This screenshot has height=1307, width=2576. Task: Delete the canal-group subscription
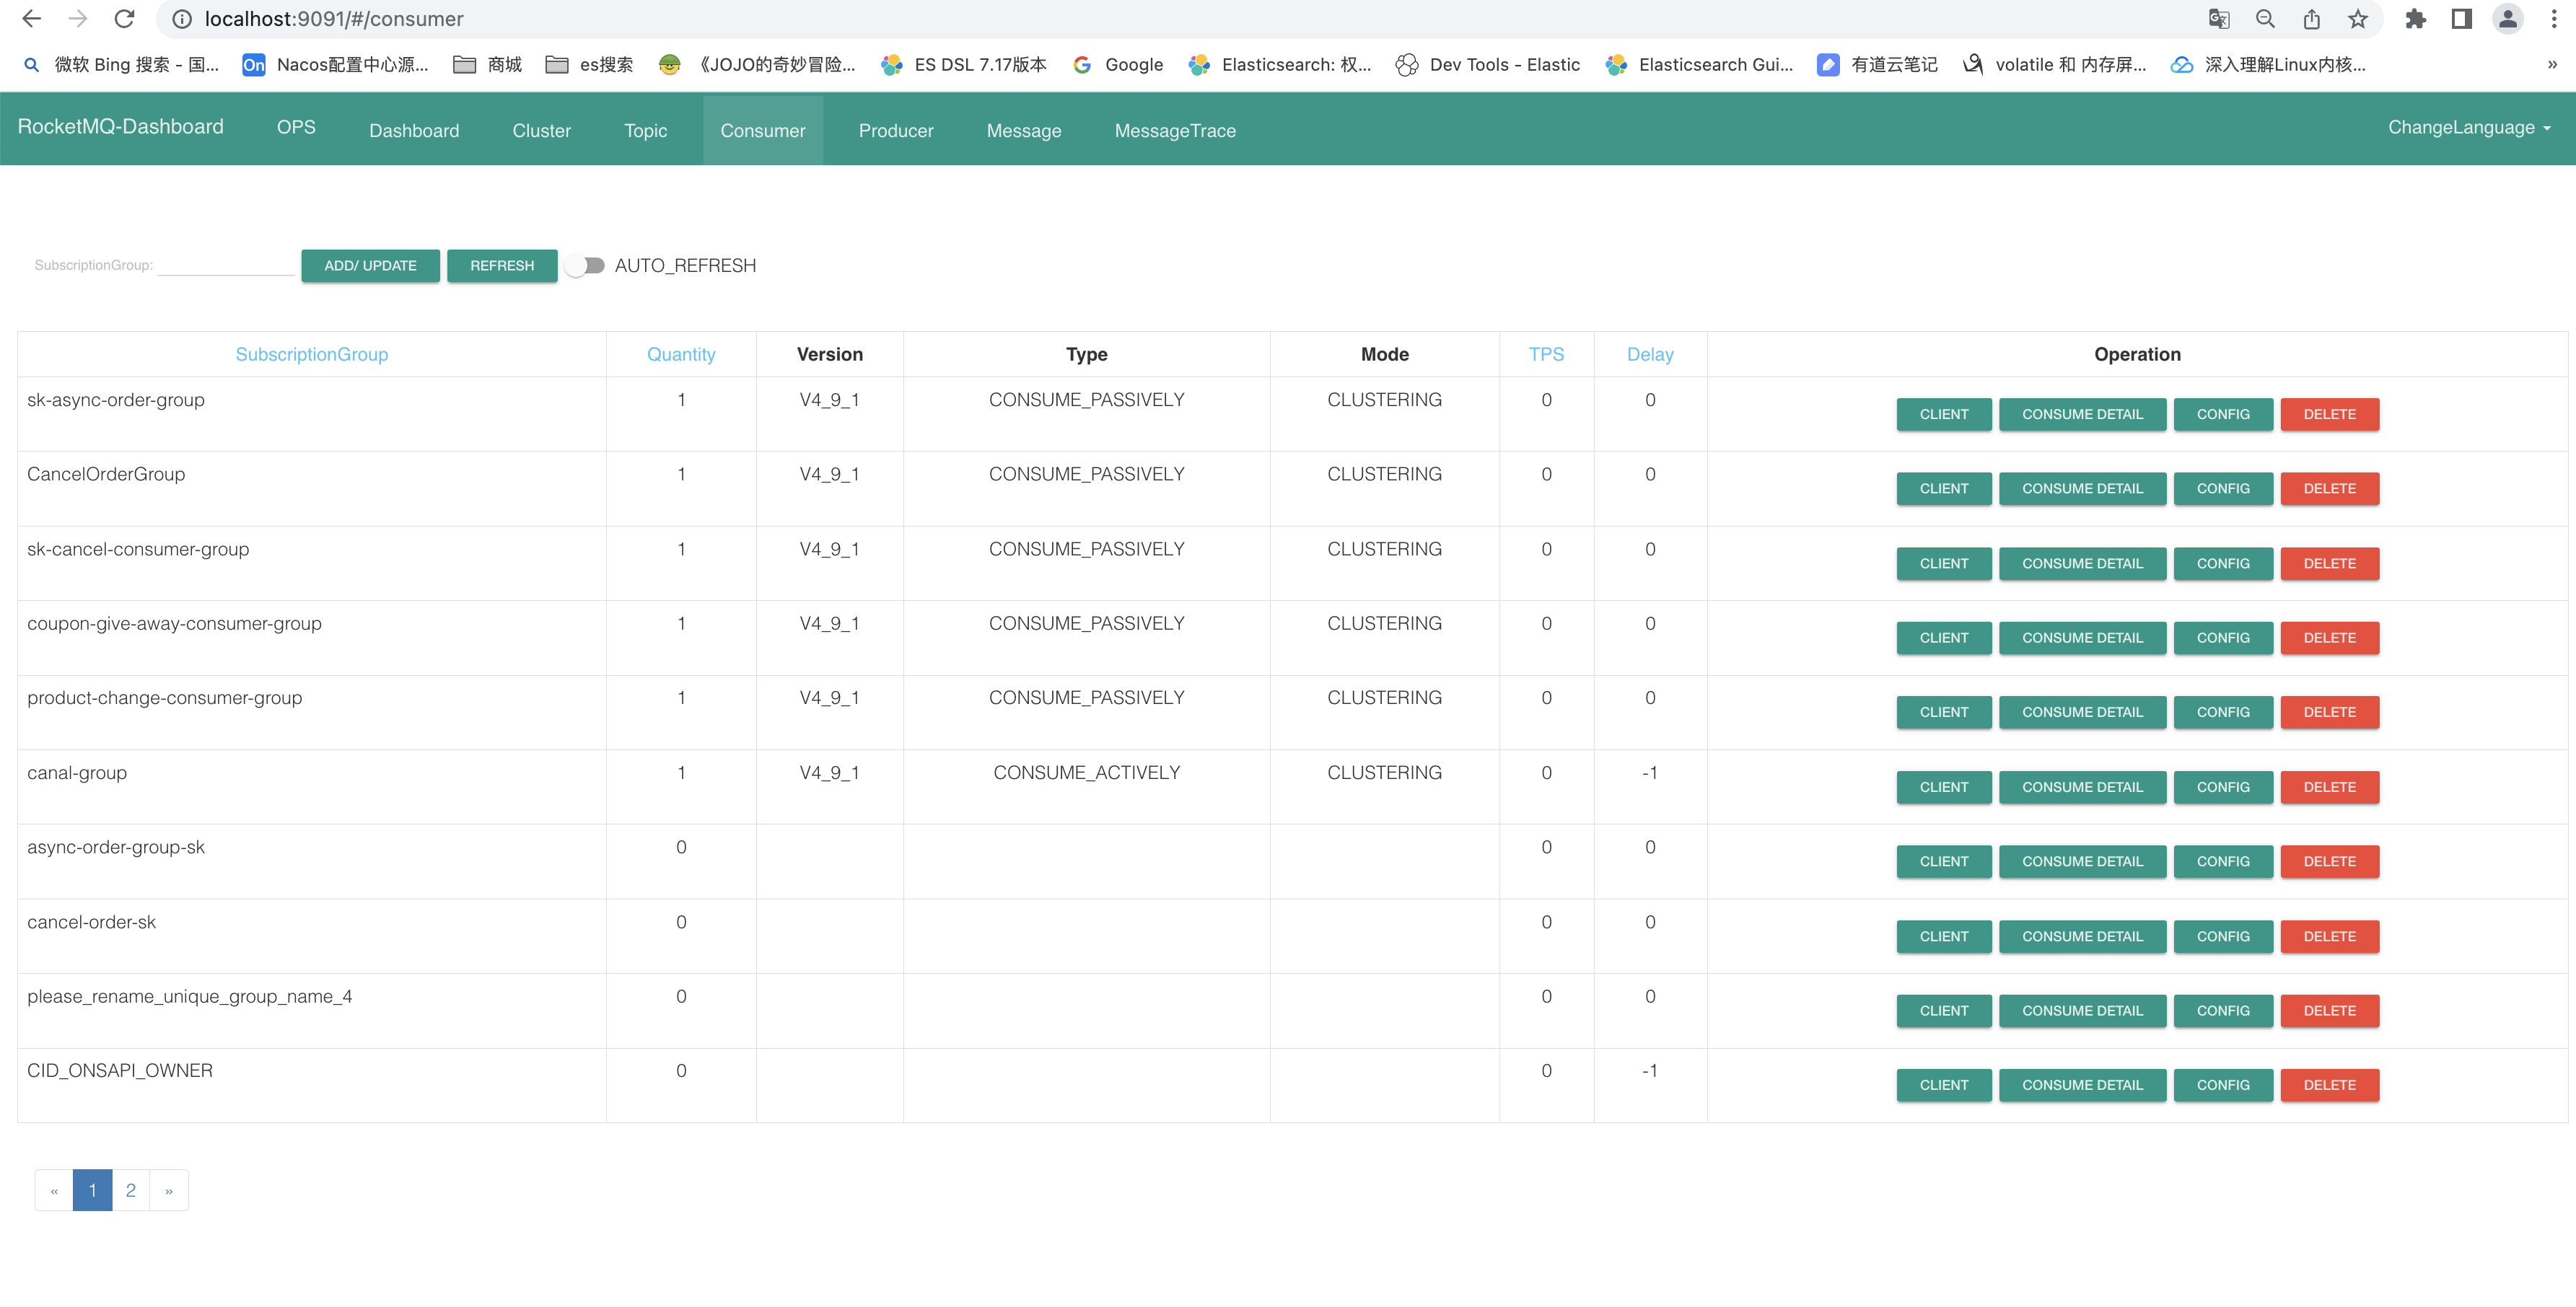click(2328, 787)
